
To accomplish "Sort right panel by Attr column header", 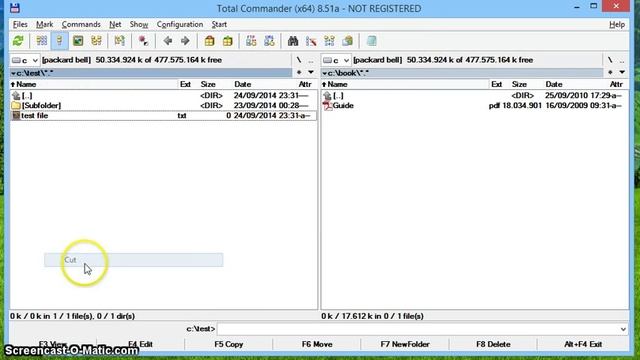I will click(616, 84).
